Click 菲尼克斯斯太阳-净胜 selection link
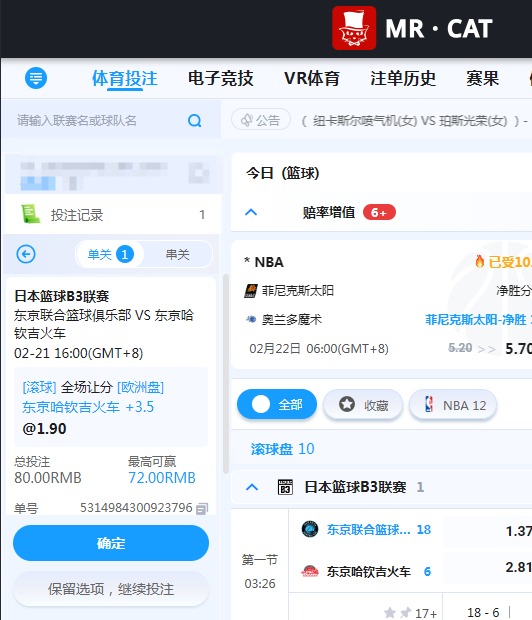The width and height of the screenshot is (532, 620). [x=478, y=319]
